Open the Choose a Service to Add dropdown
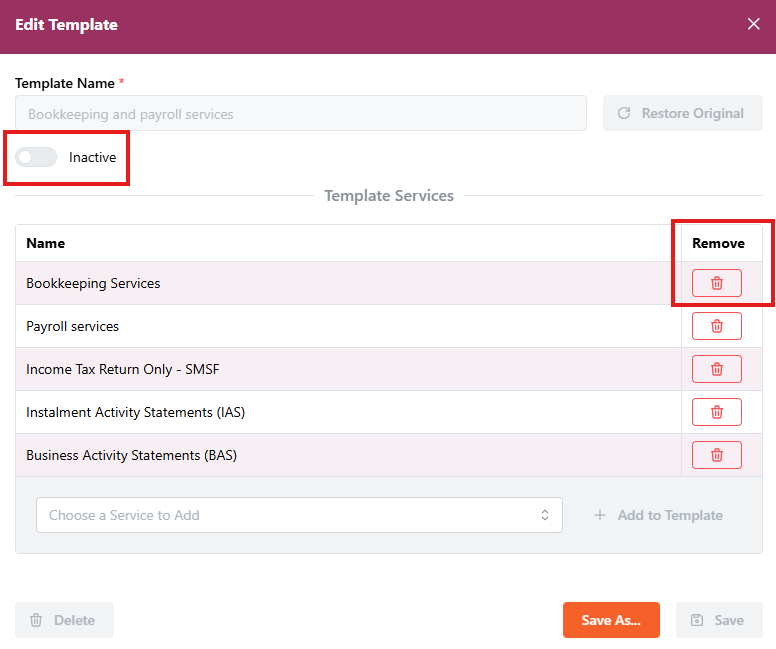Viewport: 776px width, 649px height. (x=299, y=515)
